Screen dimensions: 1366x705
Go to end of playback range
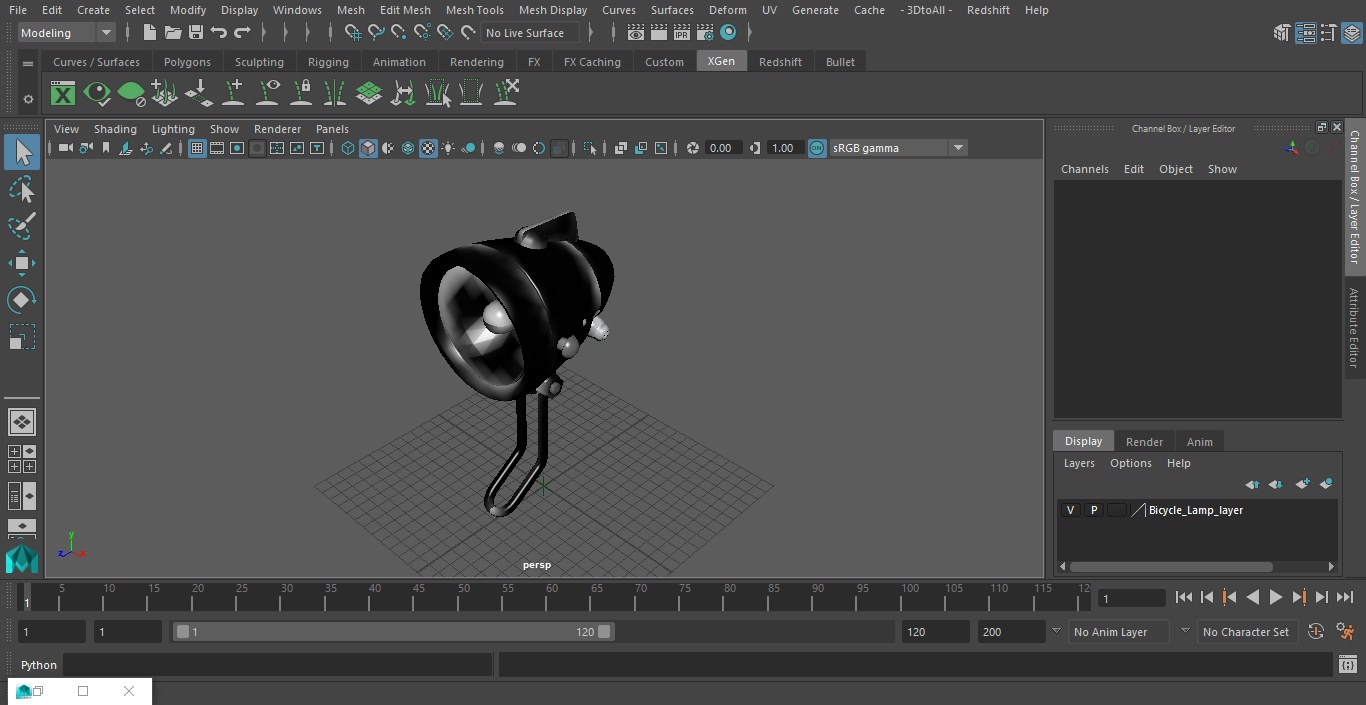[x=1345, y=597]
